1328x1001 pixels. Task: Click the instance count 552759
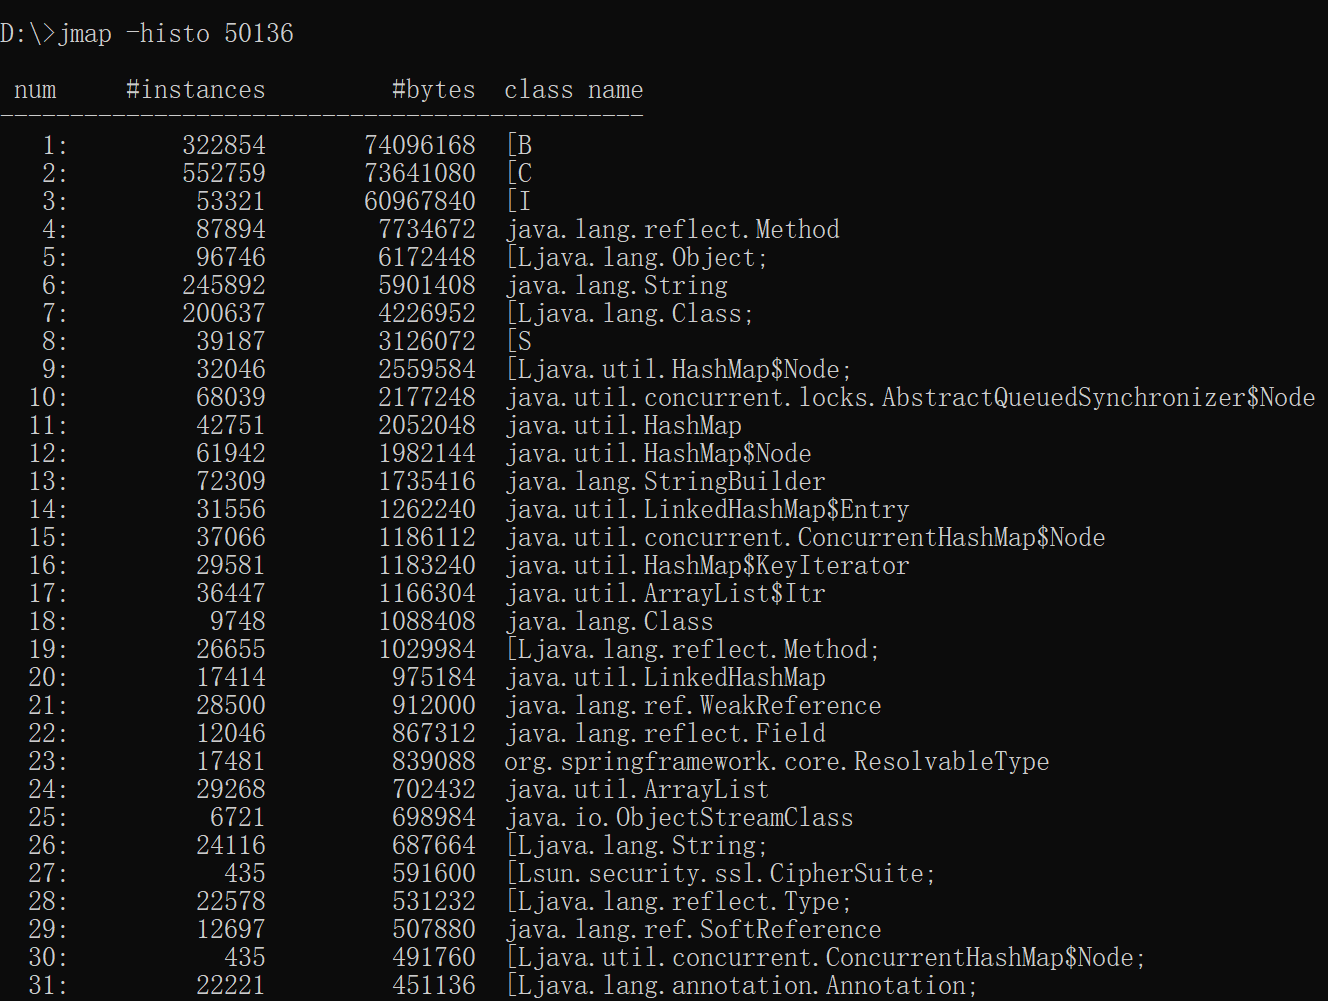pyautogui.click(x=224, y=173)
